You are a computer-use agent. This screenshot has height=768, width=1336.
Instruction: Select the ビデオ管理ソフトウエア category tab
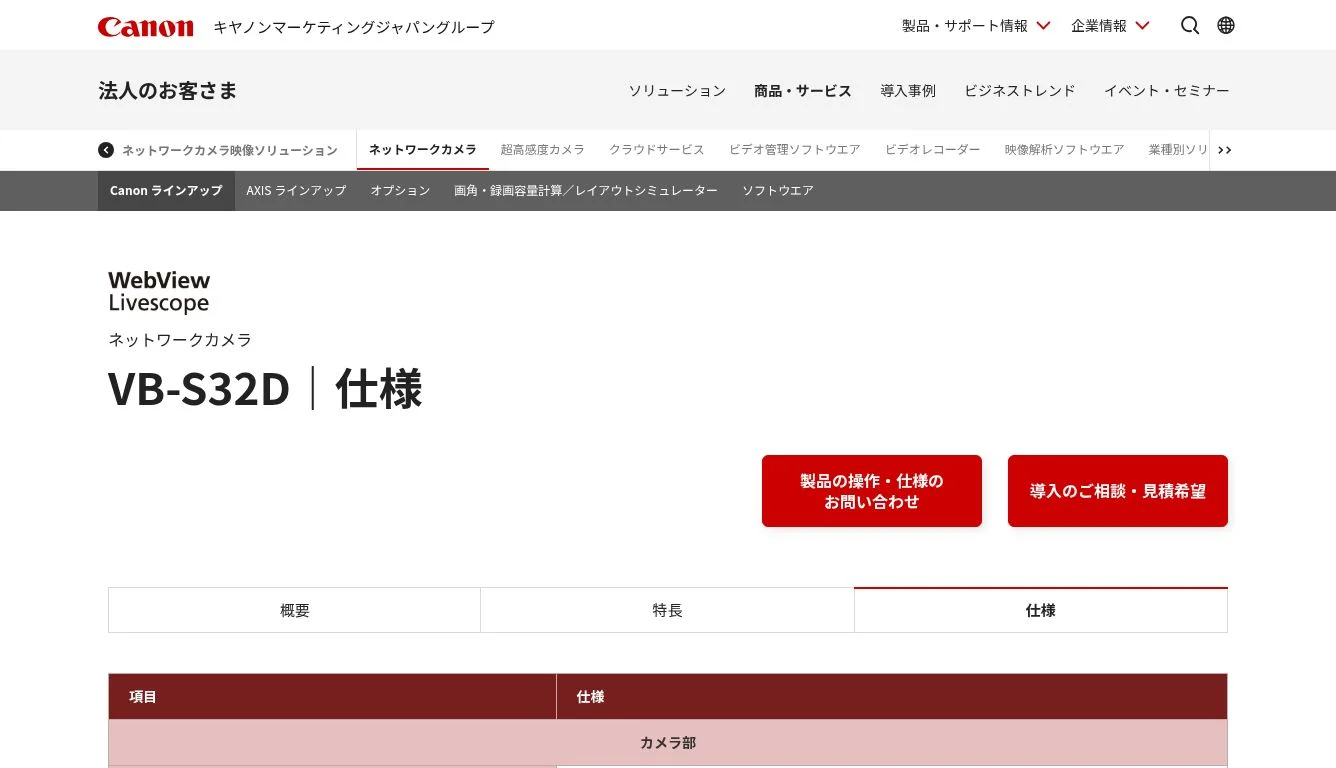[795, 150]
